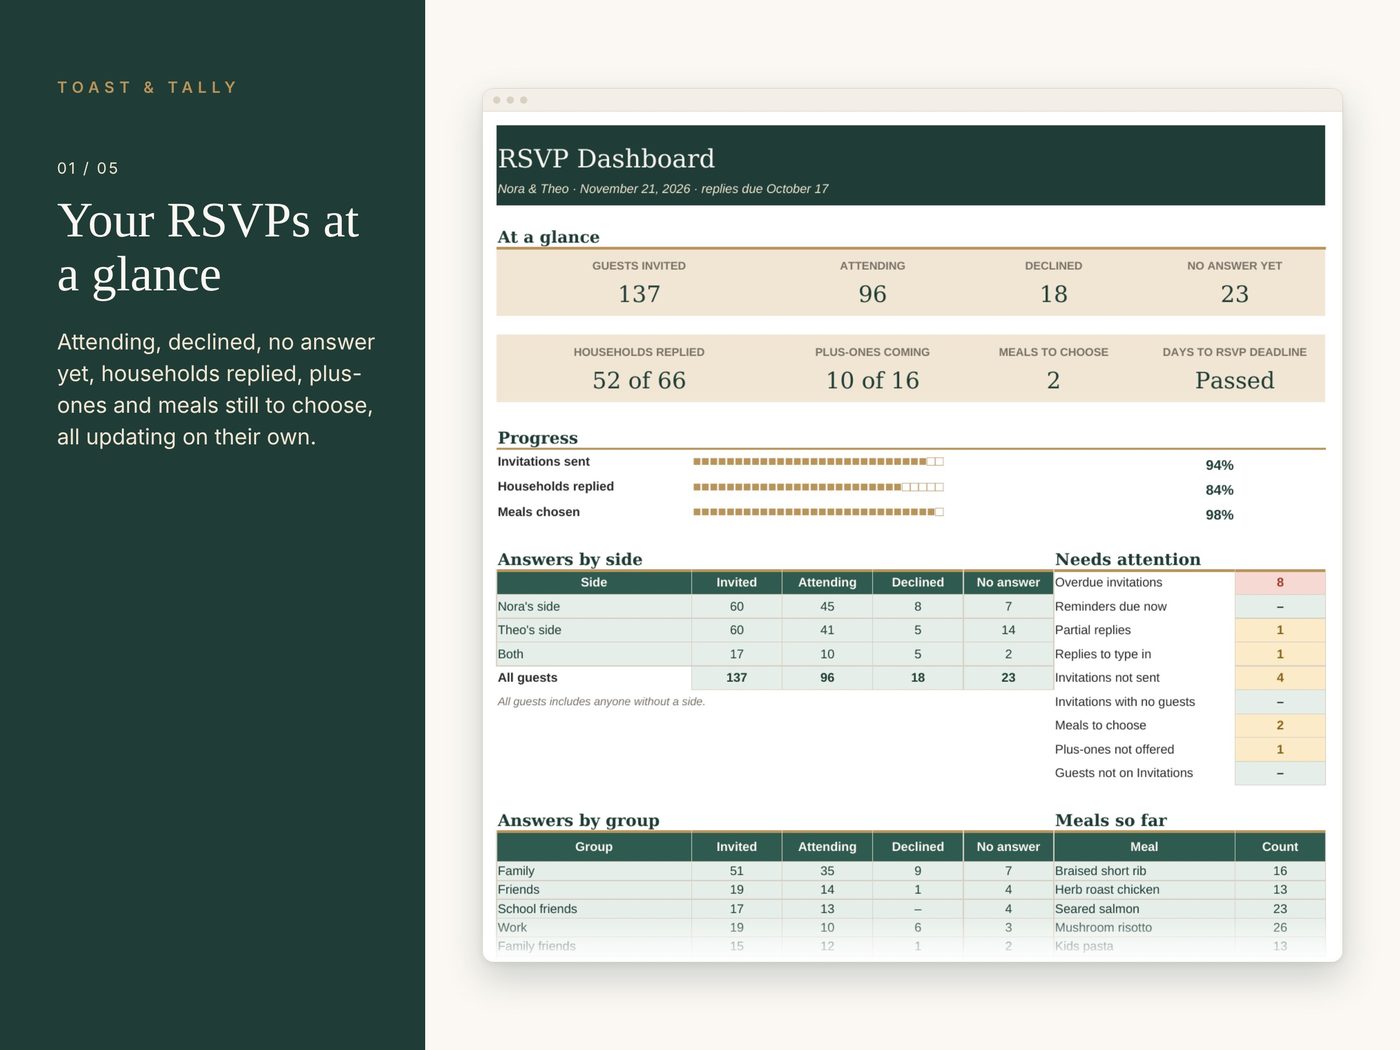Select the 94% invitations sent percentage

pos(1219,465)
